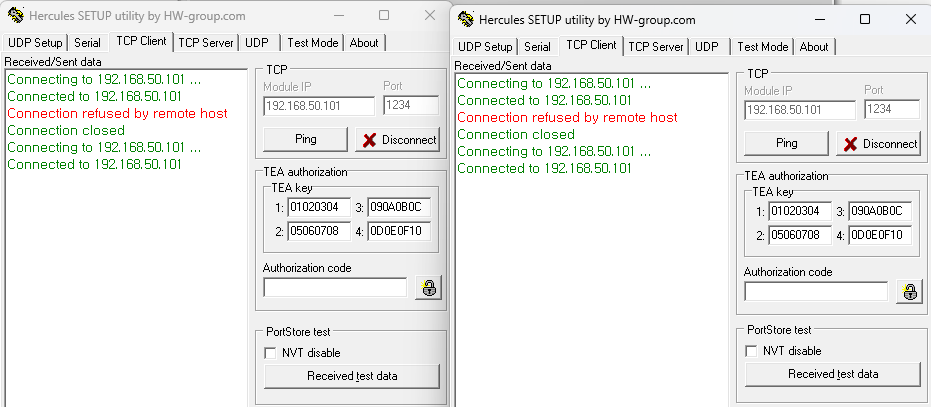Image resolution: width=931 pixels, height=407 pixels.
Task: Enable NVT disable checkbox in left window
Action: pyautogui.click(x=270, y=353)
